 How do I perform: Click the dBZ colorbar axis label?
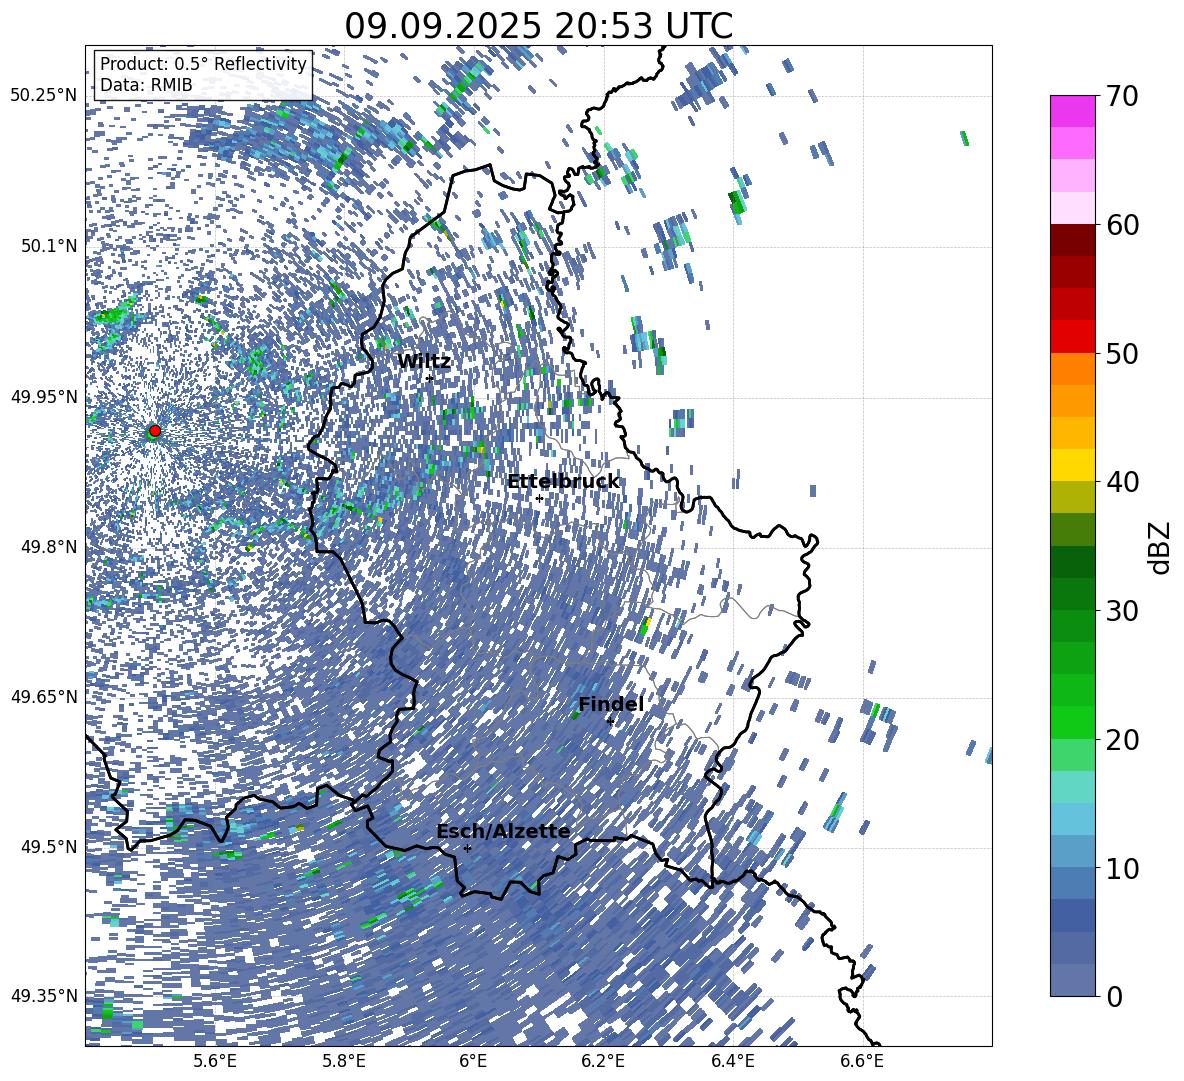(1161, 547)
